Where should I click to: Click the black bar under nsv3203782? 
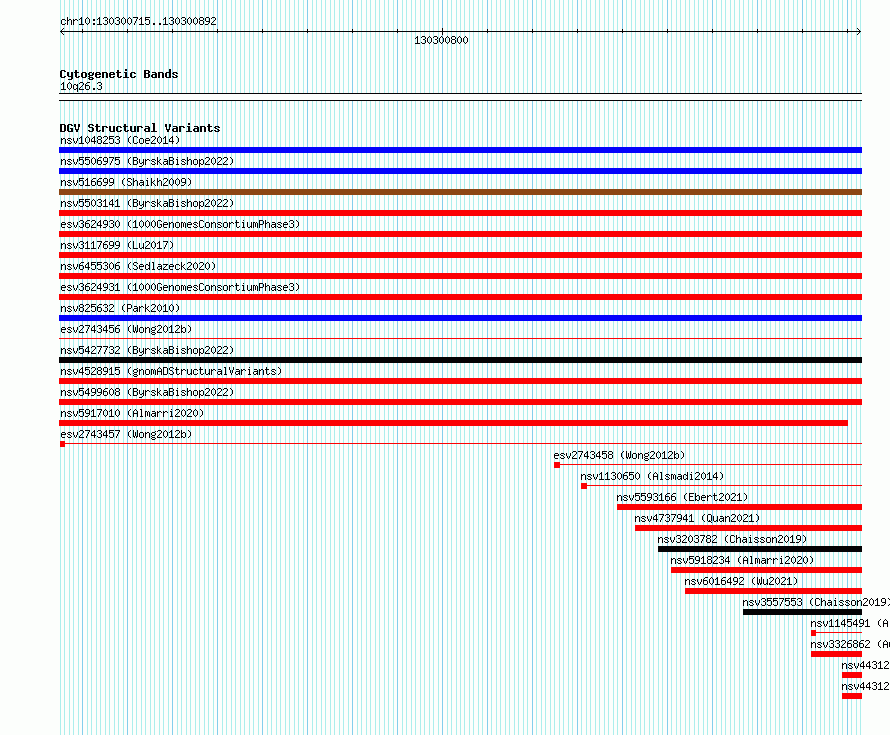point(760,549)
